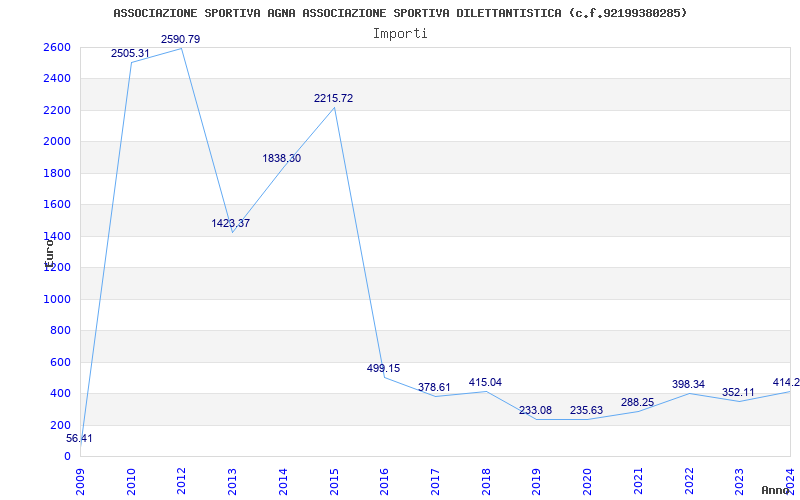This screenshot has width=800, height=500.
Task: Click x-axis year 2022
Action: click(688, 481)
